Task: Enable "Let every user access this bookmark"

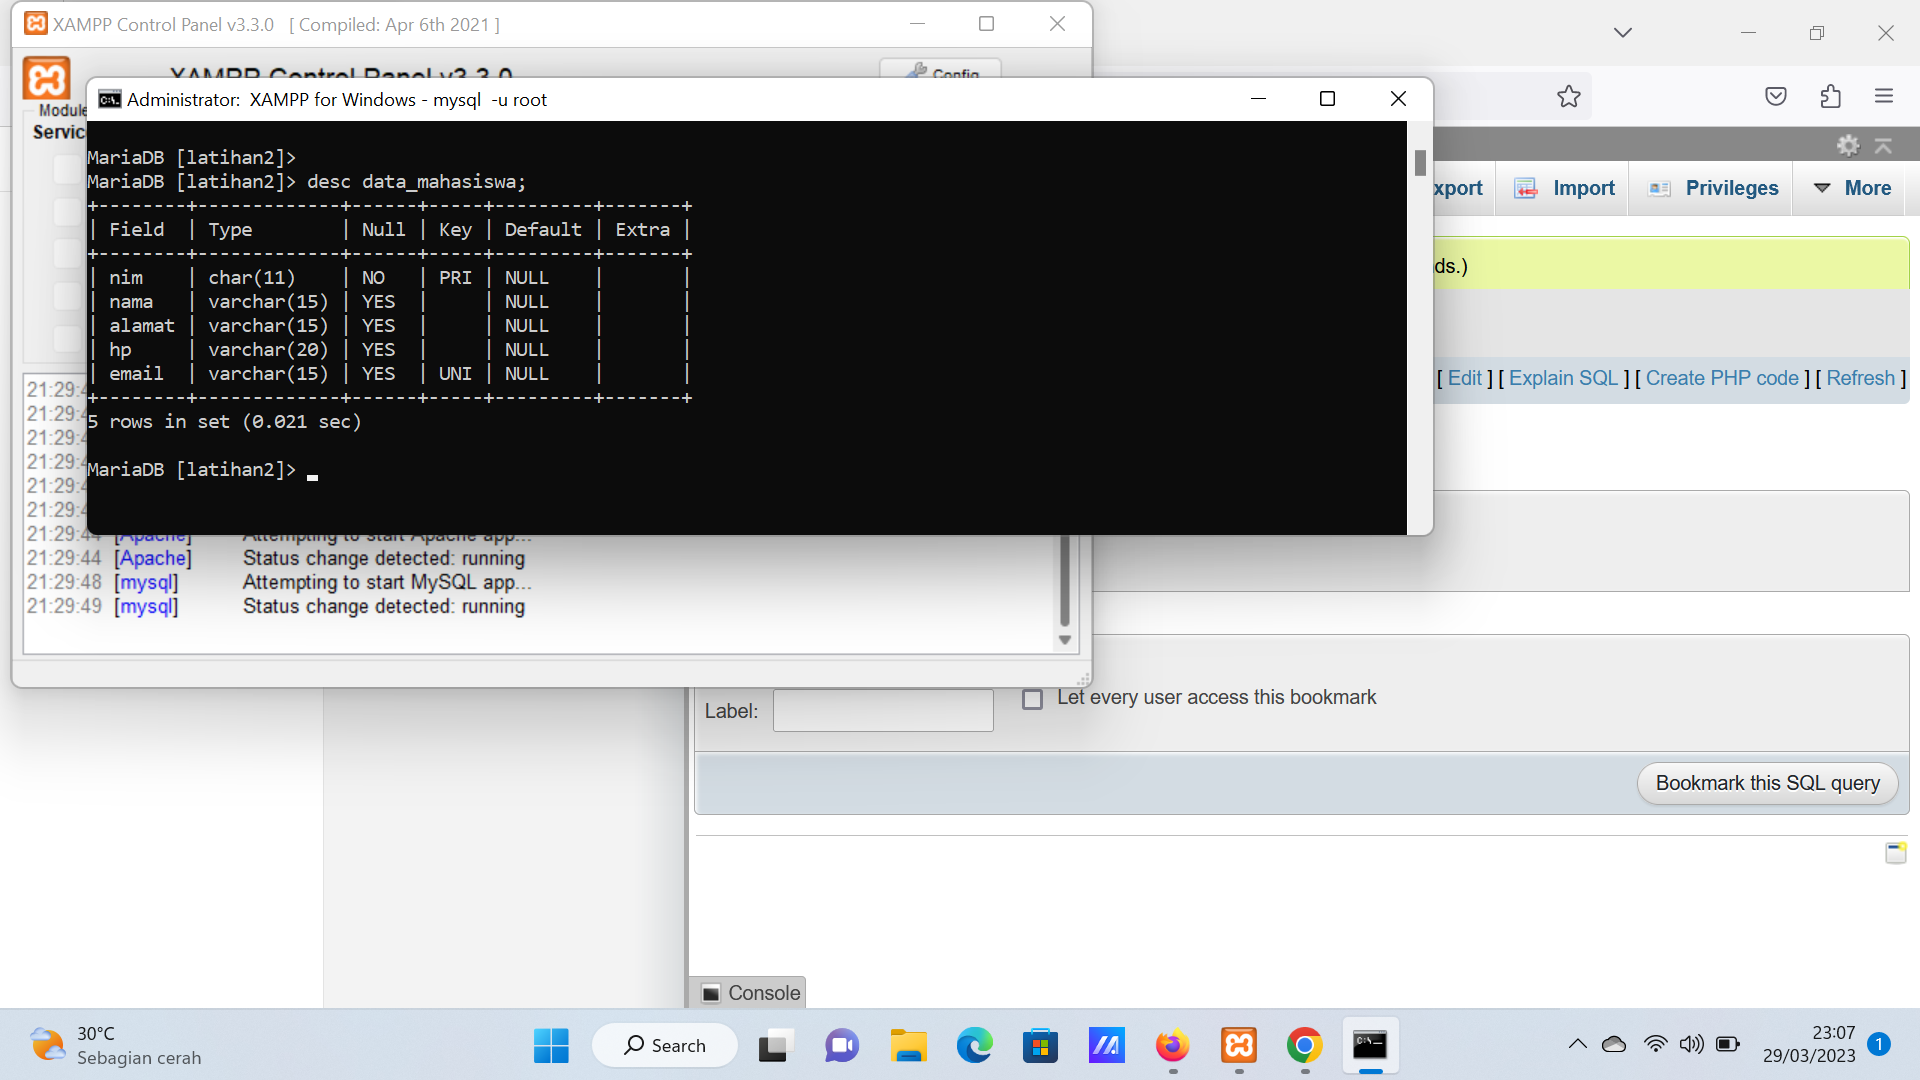Action: click(x=1032, y=699)
